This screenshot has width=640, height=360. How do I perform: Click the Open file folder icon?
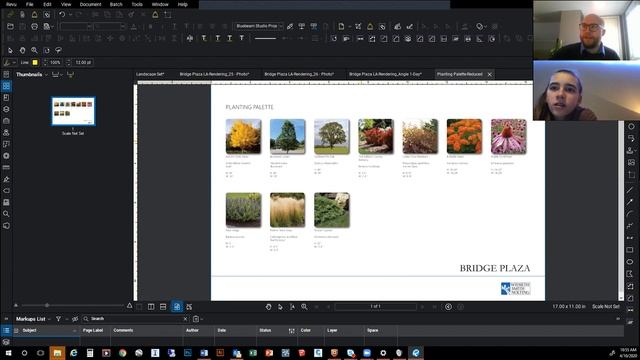click(x=10, y=27)
